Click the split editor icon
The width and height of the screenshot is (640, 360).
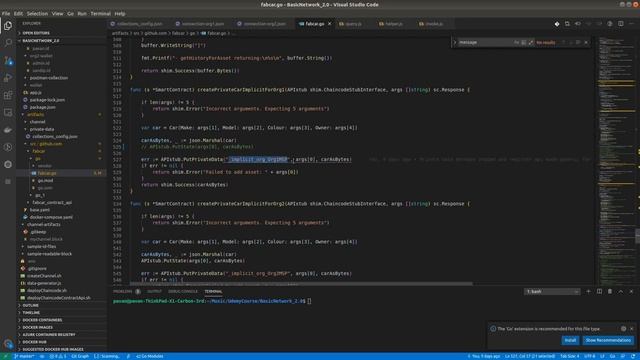620,24
